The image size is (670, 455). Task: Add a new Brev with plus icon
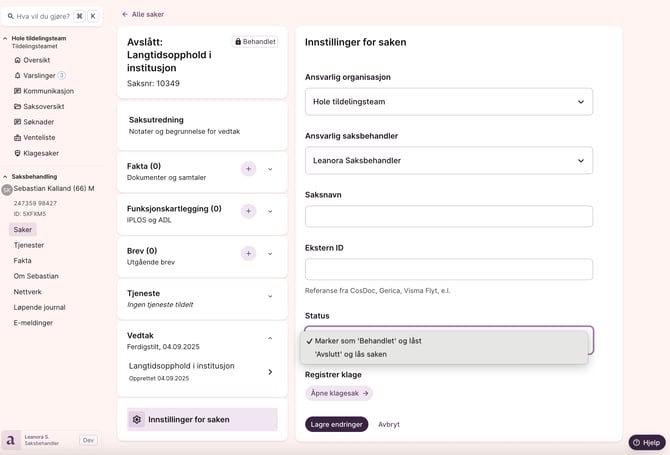point(248,254)
